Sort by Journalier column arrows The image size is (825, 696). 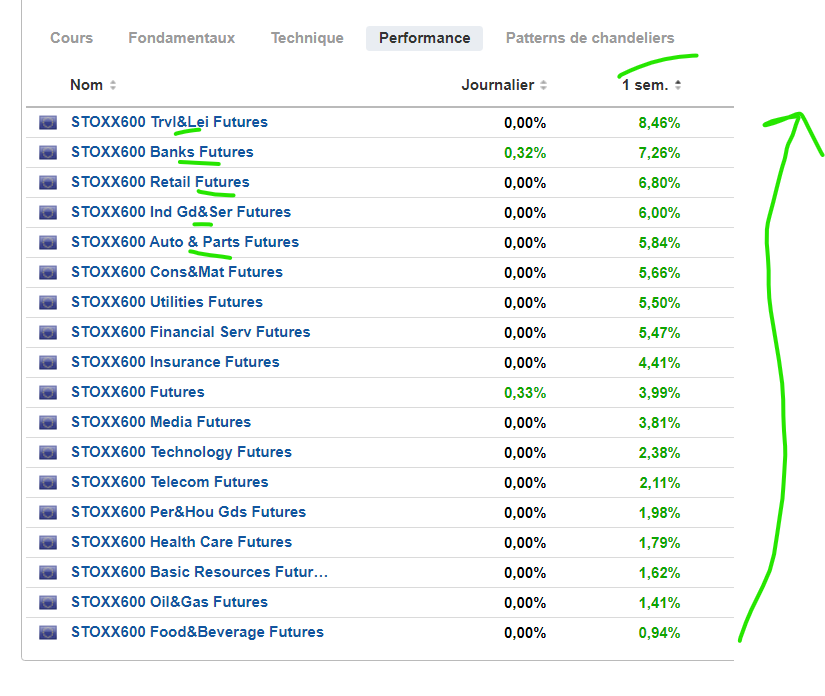(x=544, y=85)
